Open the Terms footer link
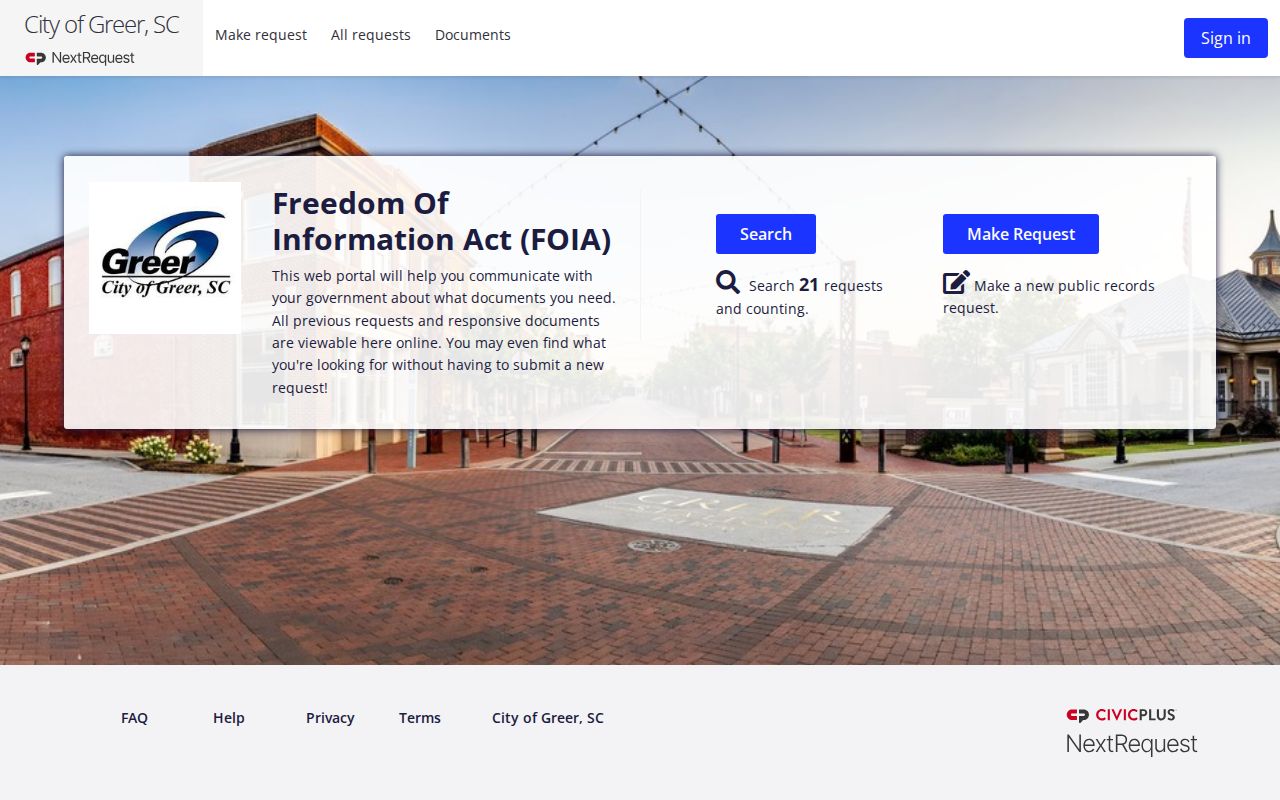Screen dimensions: 1280x800 pos(420,718)
